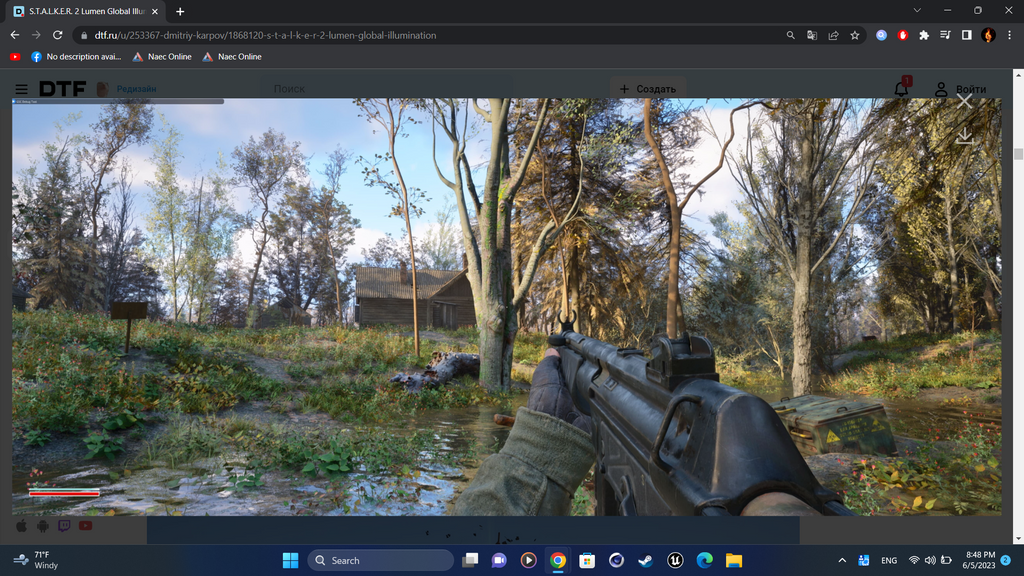The height and width of the screenshot is (576, 1024).
Task: Open the notifications bell
Action: 901,89
